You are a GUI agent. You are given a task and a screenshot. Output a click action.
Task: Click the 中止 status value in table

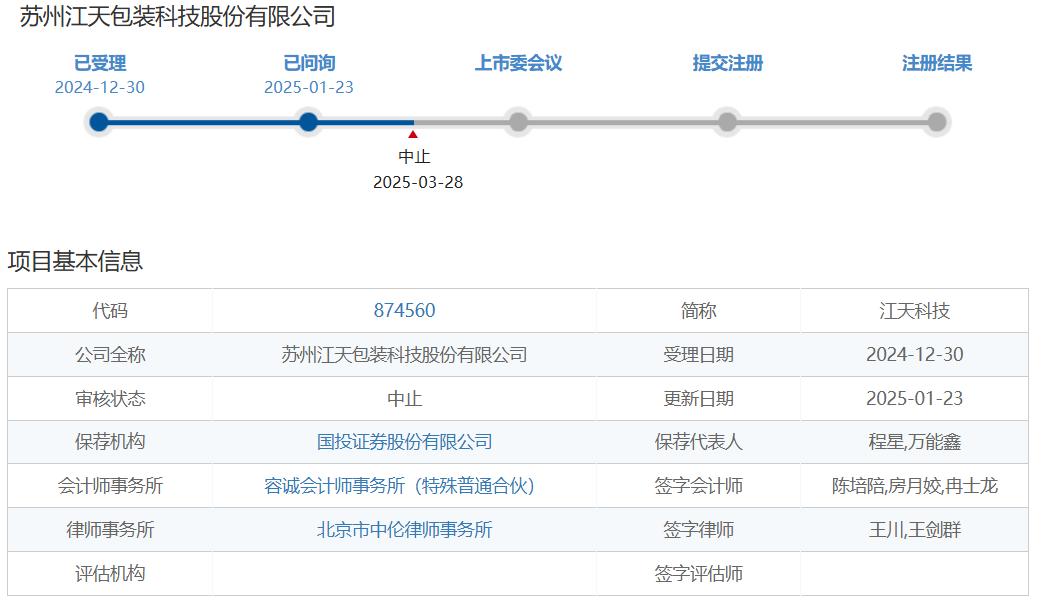[x=404, y=399]
